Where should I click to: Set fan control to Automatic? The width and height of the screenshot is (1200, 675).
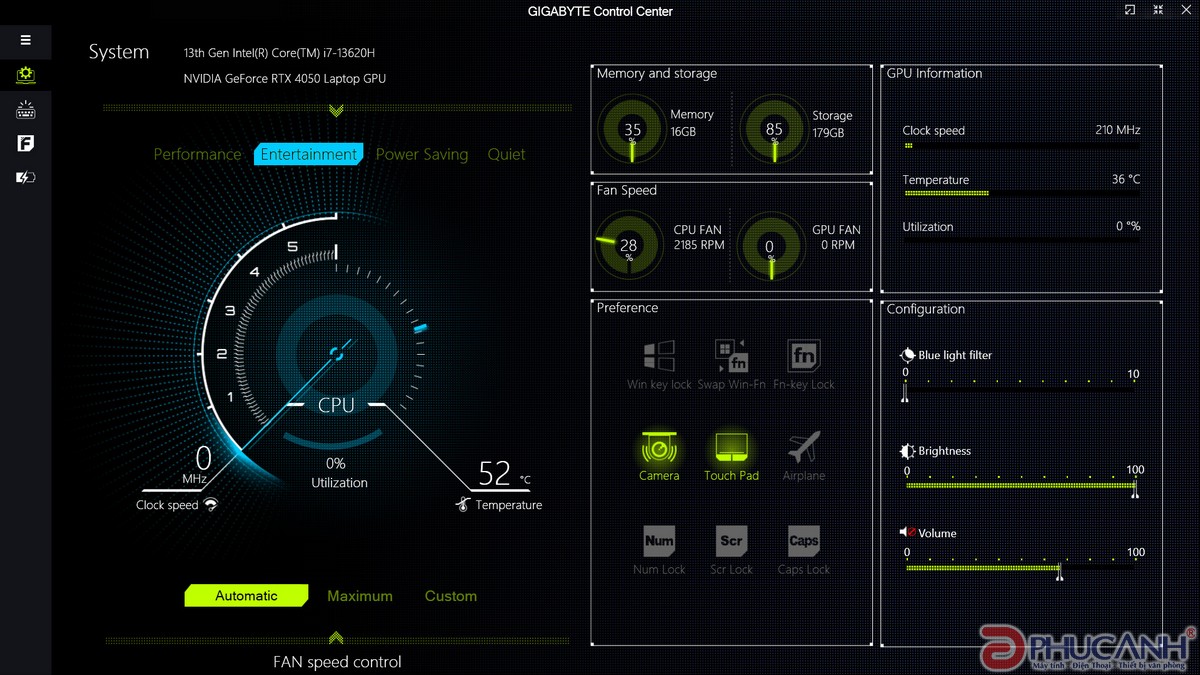[246, 596]
